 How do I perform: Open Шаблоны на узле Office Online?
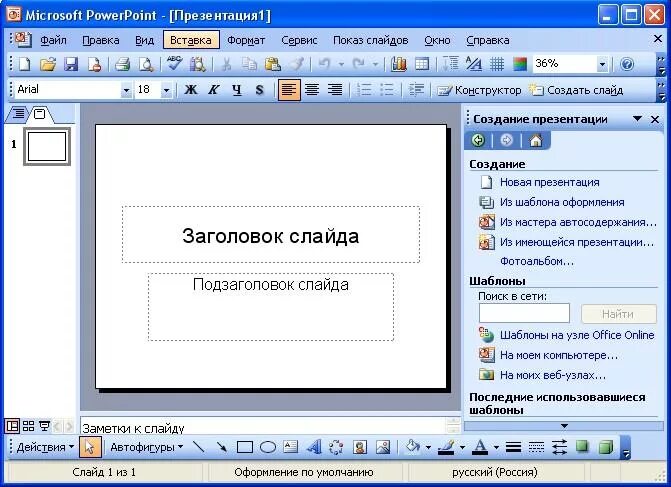point(577,335)
